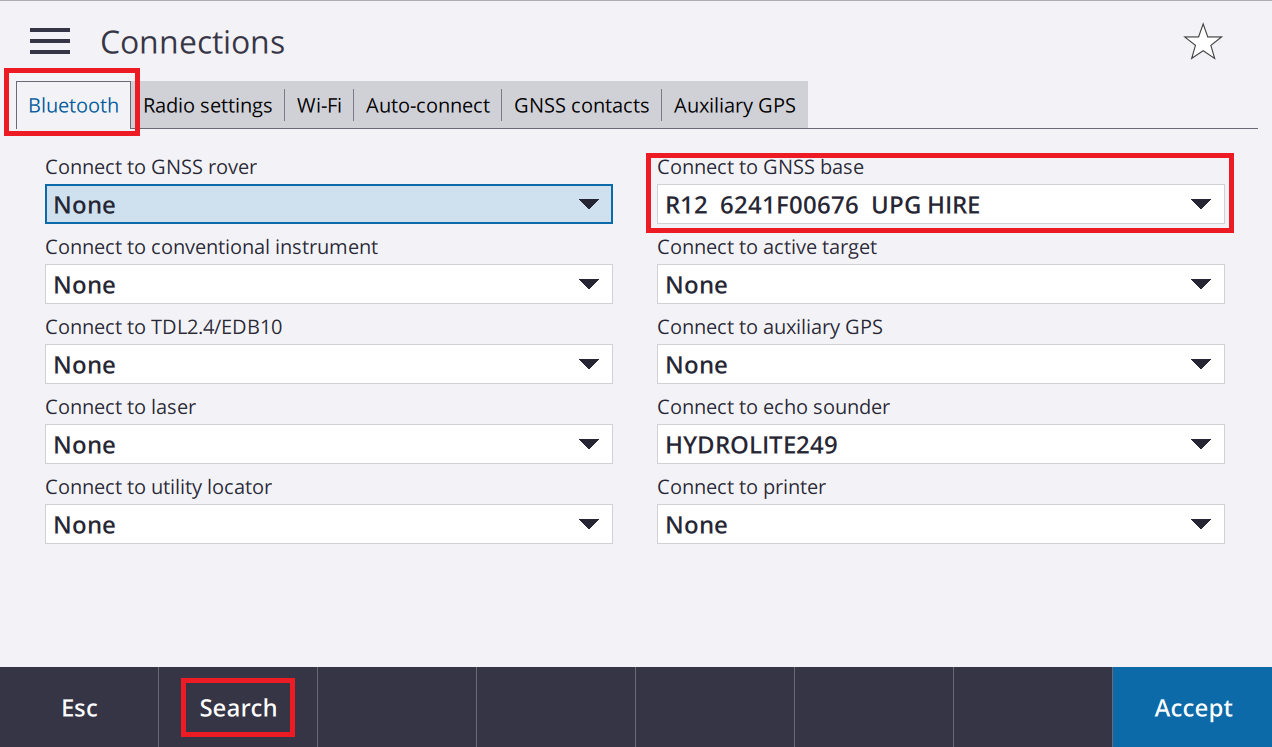Open the echo sounder dropdown showing HYDROLITE249
Viewport: 1272px width, 747px height.
coord(941,444)
